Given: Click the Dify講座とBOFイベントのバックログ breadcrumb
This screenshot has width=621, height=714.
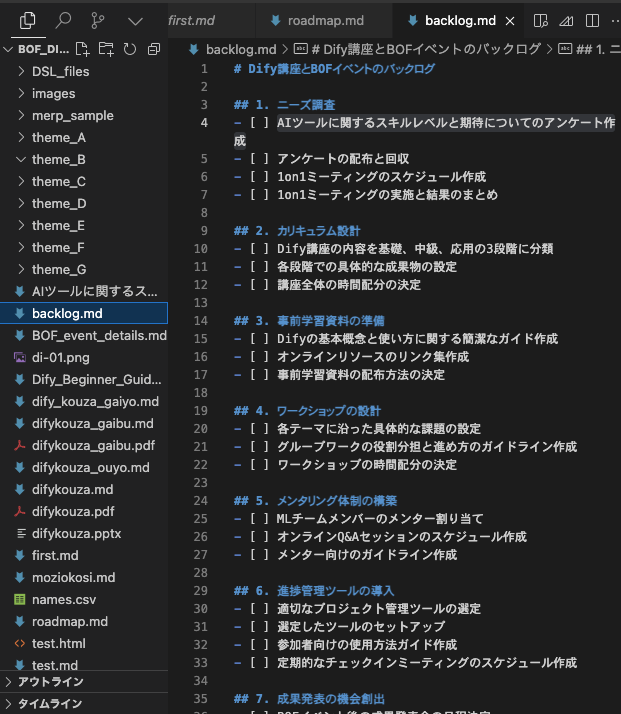Looking at the screenshot, I should (x=417, y=49).
